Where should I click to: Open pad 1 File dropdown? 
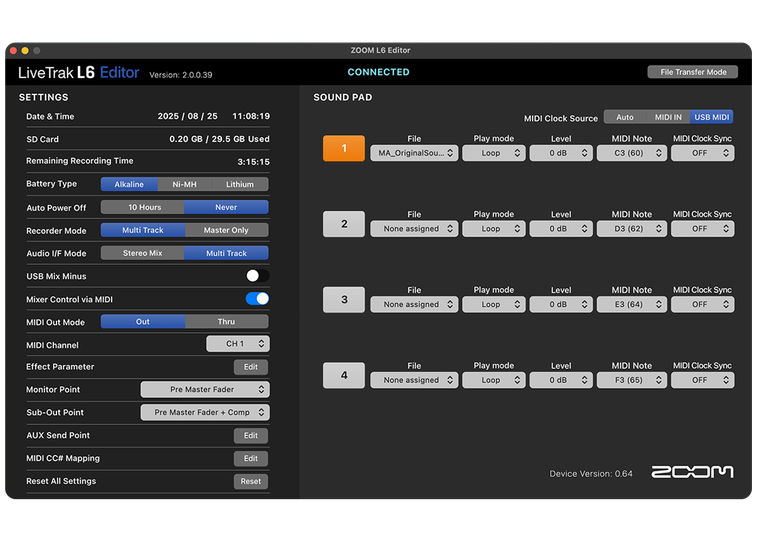(x=414, y=153)
